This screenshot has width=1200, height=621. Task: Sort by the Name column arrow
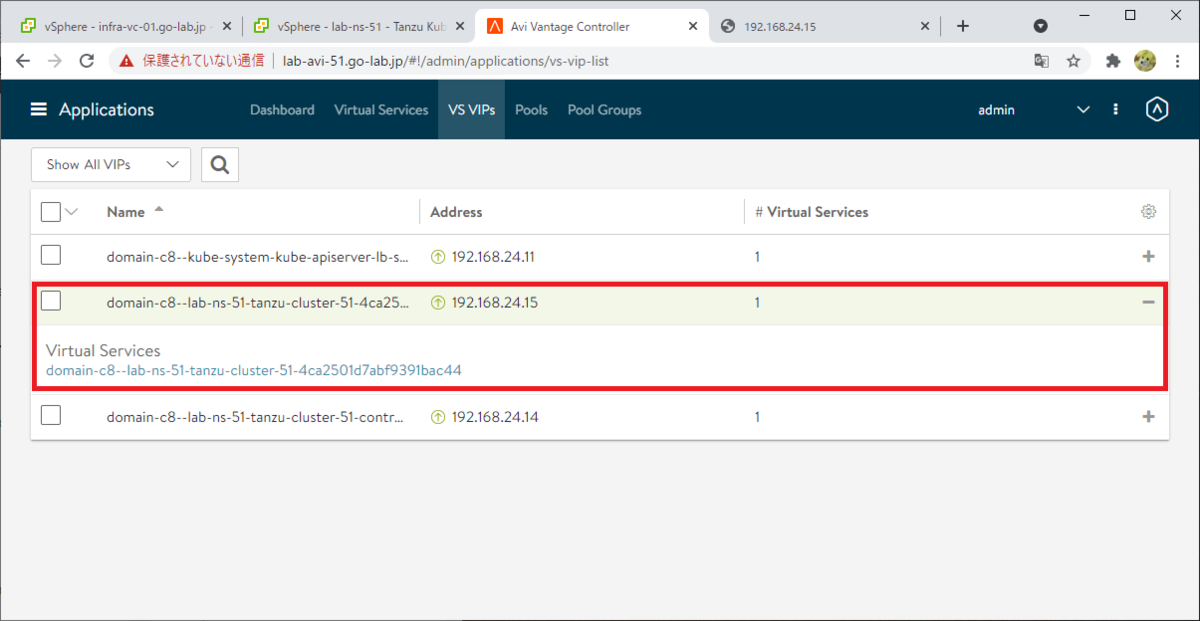(159, 211)
